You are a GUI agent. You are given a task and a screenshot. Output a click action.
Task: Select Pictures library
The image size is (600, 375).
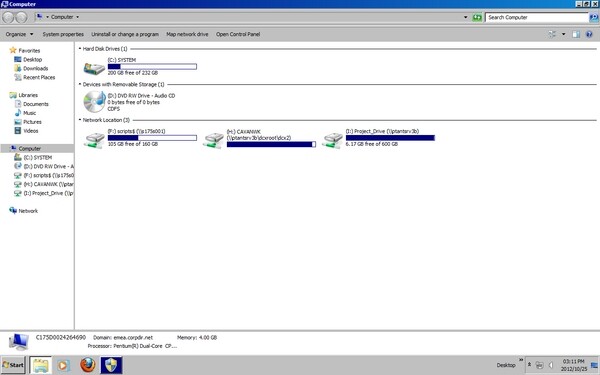pos(32,122)
